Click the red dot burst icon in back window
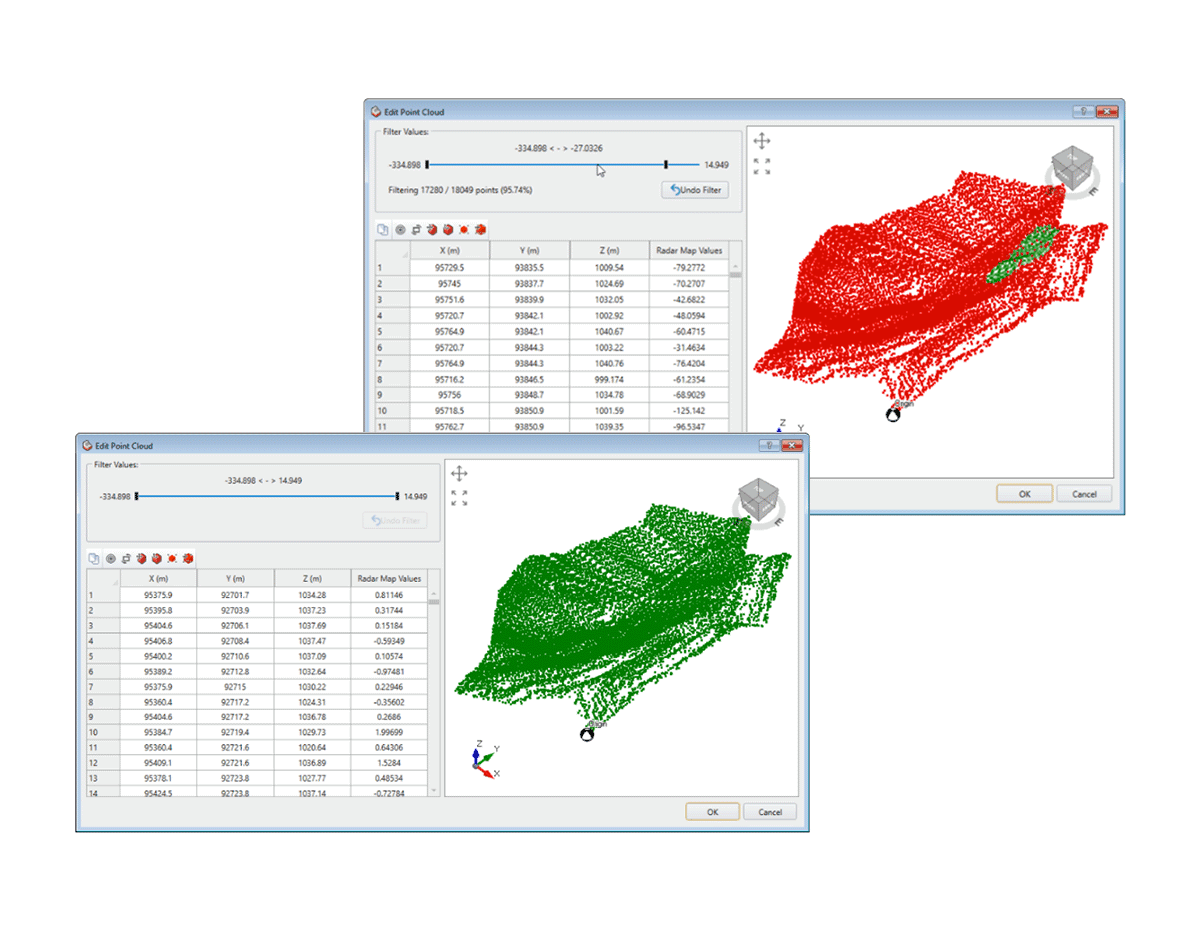 pos(464,229)
